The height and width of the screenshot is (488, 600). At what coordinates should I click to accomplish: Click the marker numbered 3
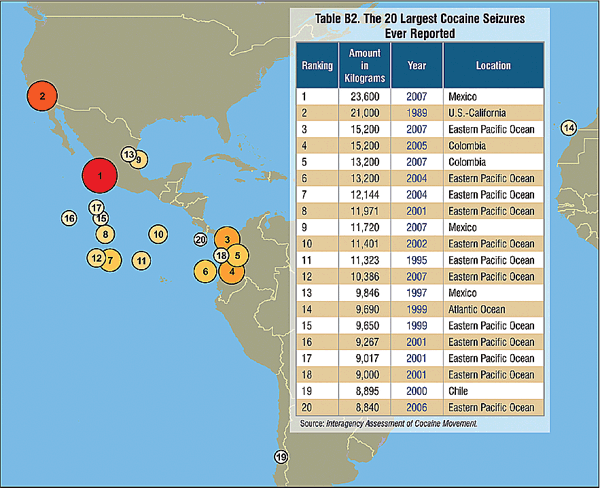tap(228, 240)
